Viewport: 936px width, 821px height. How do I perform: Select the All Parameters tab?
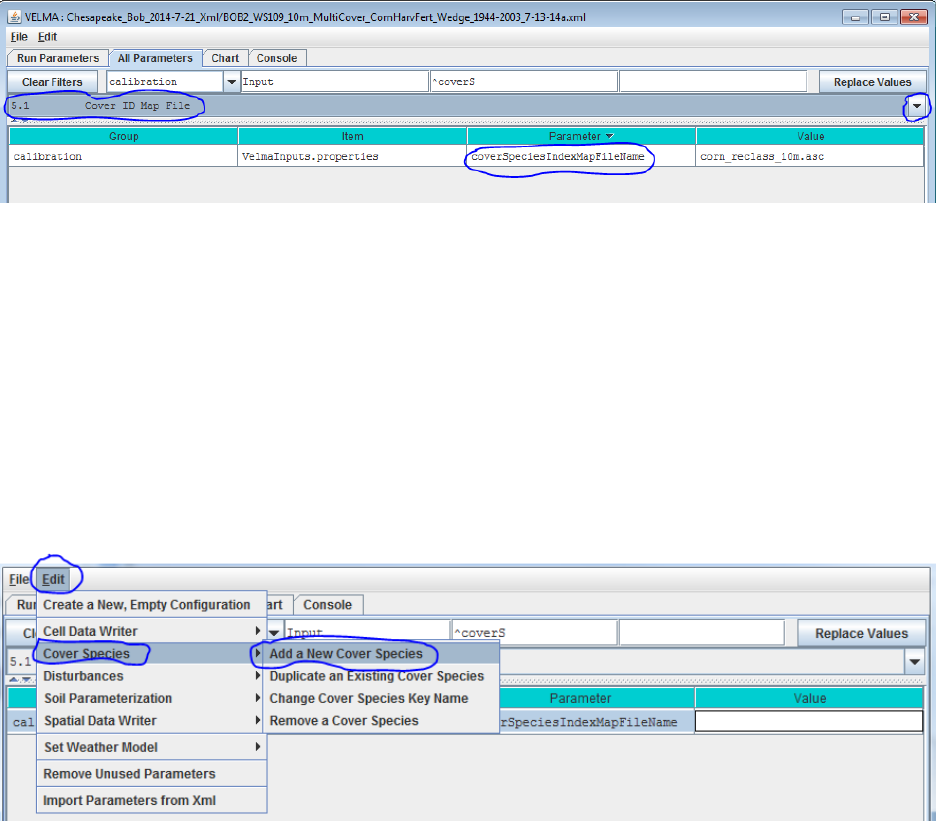[155, 58]
